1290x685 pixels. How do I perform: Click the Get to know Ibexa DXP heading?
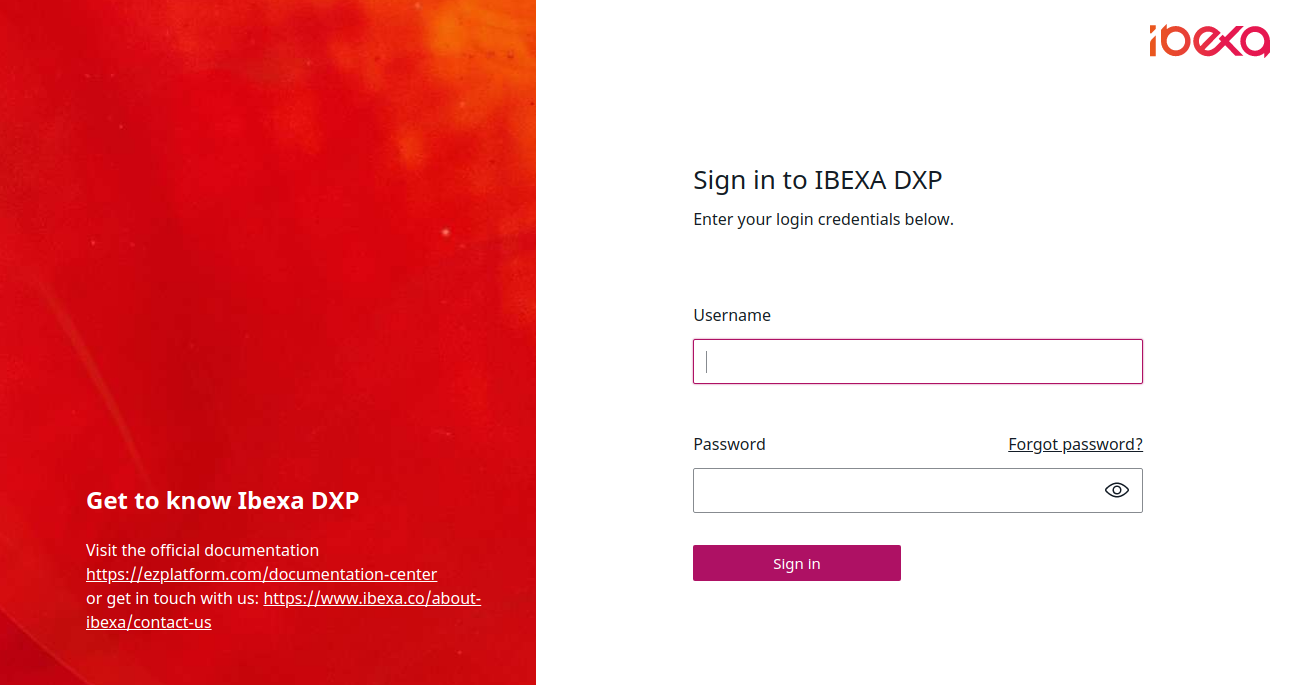(x=222, y=500)
